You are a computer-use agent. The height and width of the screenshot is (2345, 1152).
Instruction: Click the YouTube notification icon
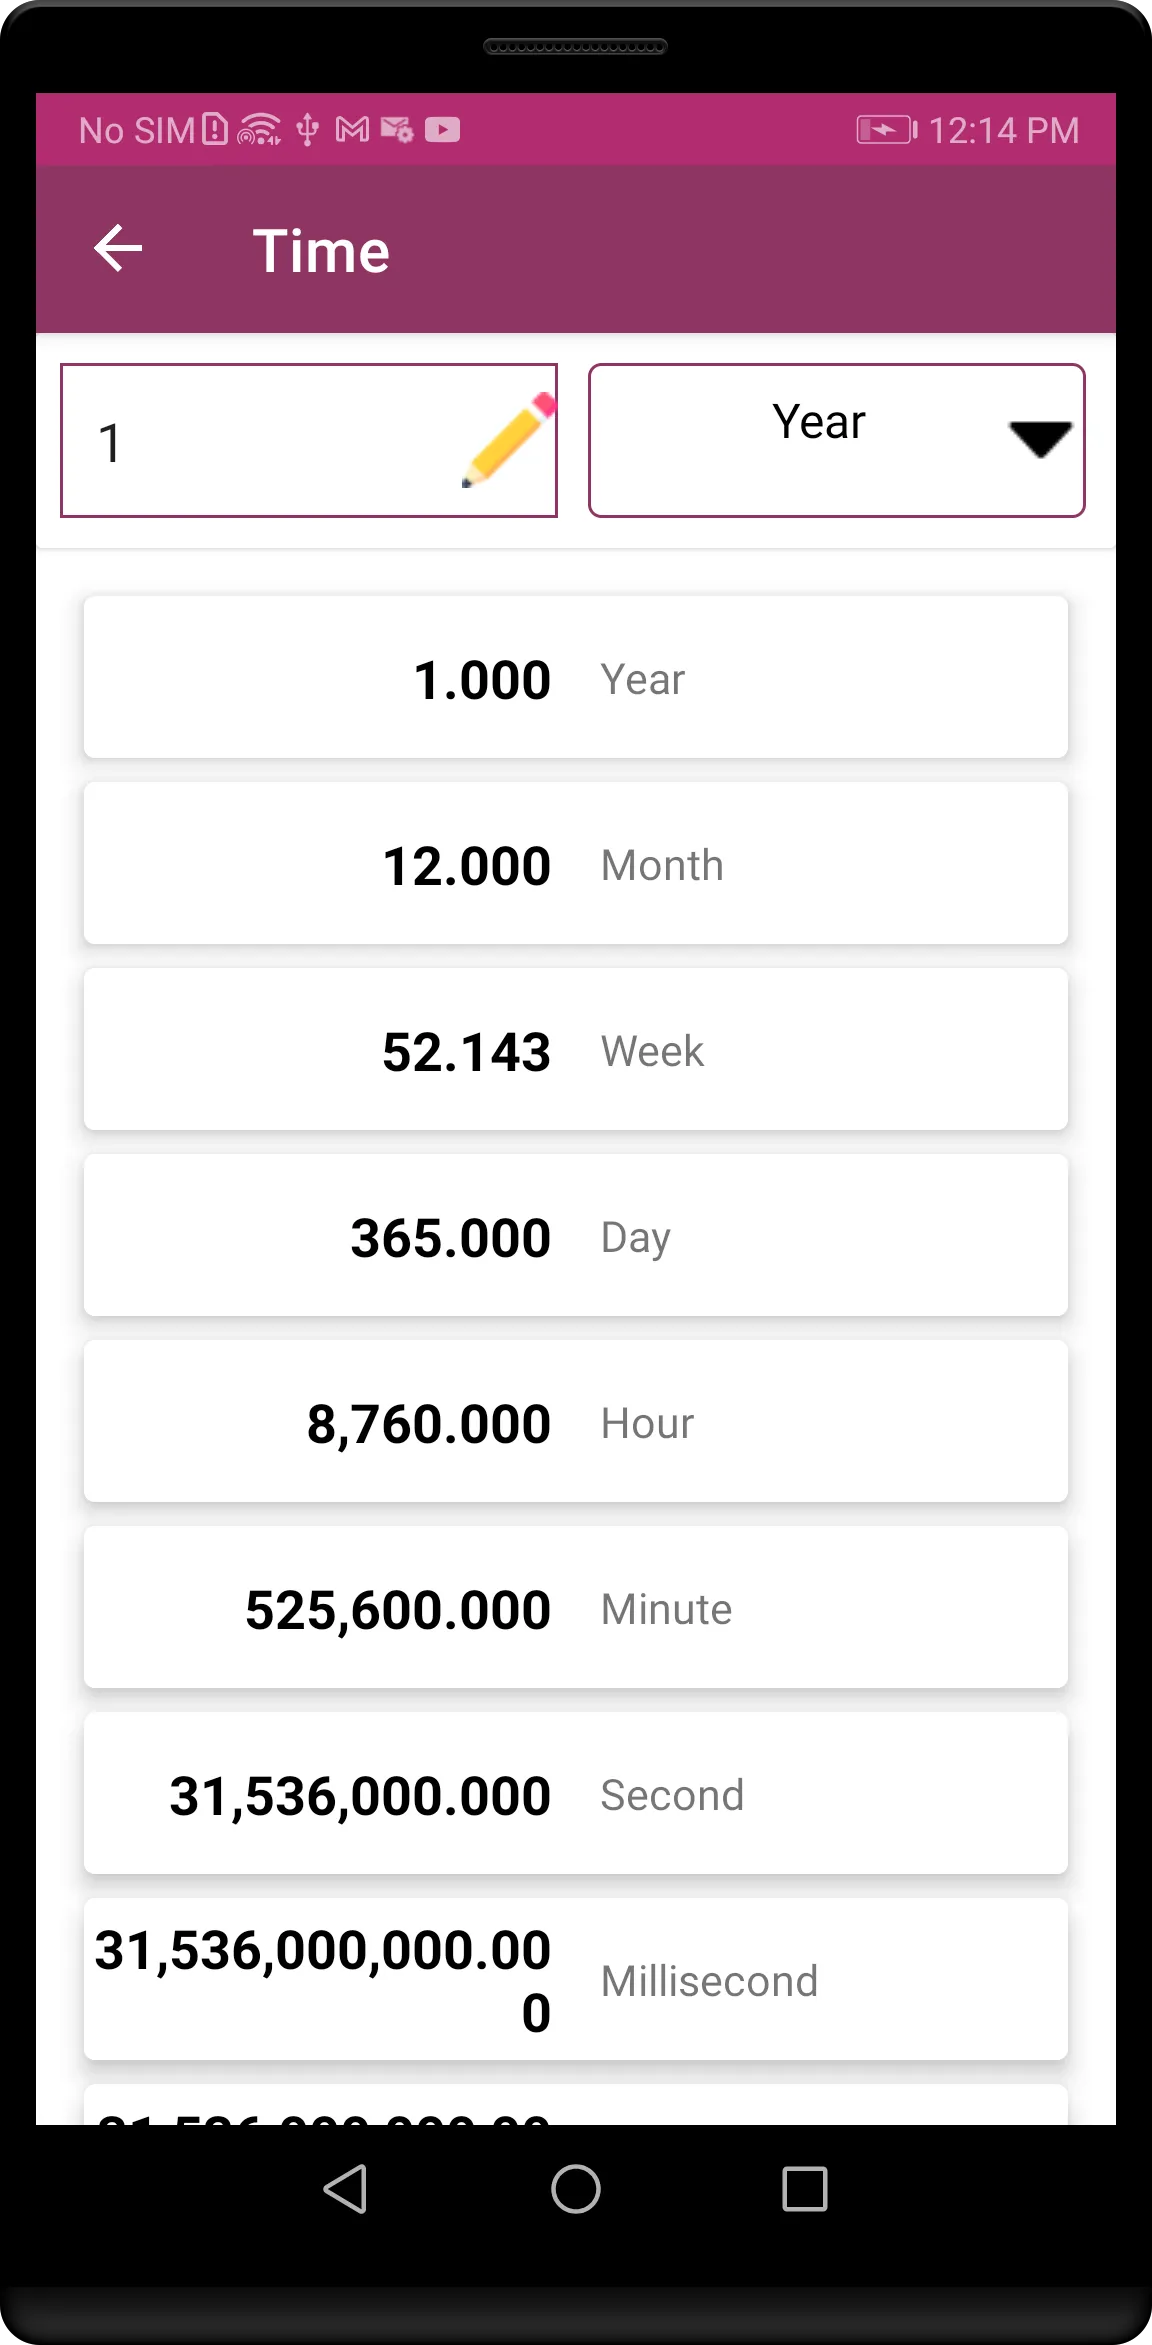pos(442,130)
